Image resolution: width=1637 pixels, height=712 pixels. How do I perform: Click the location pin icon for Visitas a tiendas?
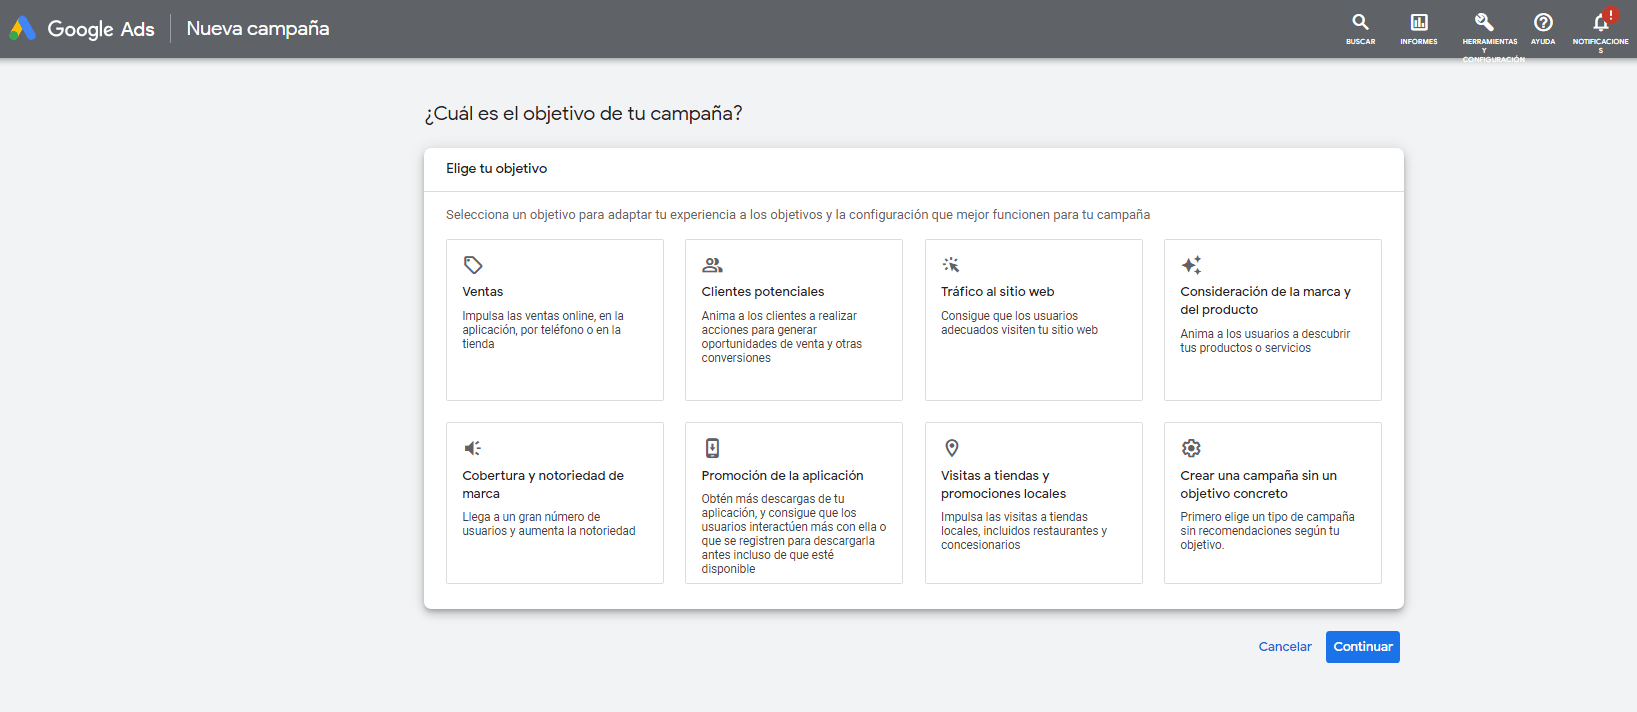pyautogui.click(x=952, y=448)
